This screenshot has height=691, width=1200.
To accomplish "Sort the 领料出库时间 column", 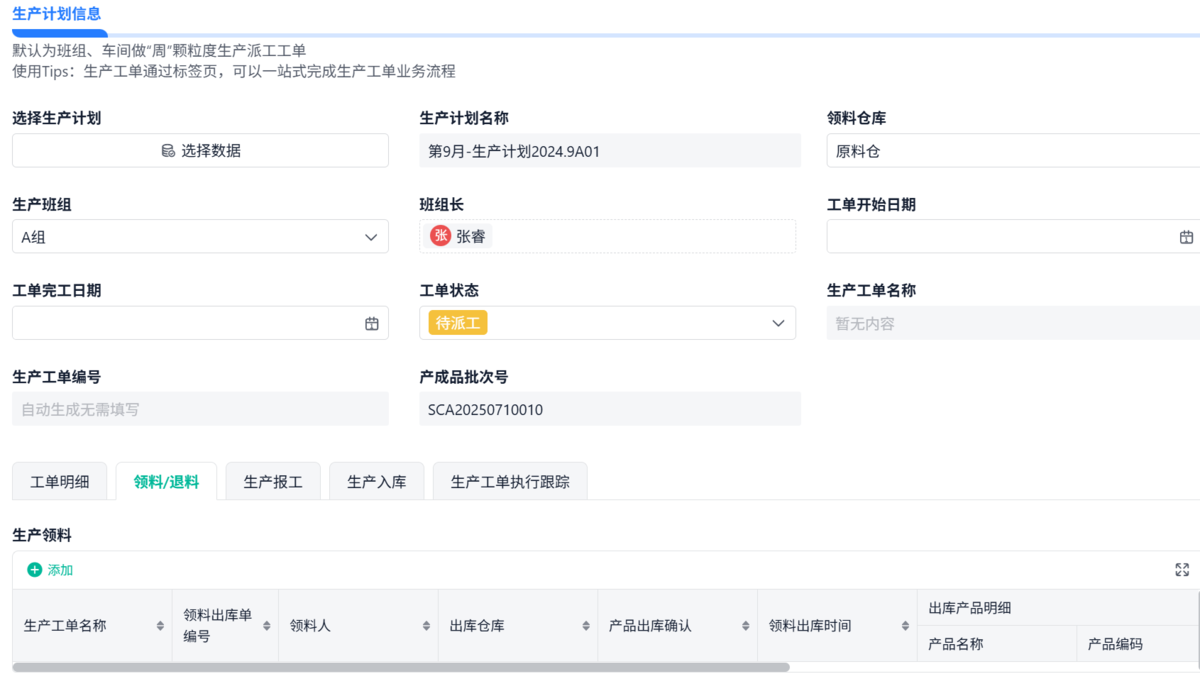I will pyautogui.click(x=905, y=626).
